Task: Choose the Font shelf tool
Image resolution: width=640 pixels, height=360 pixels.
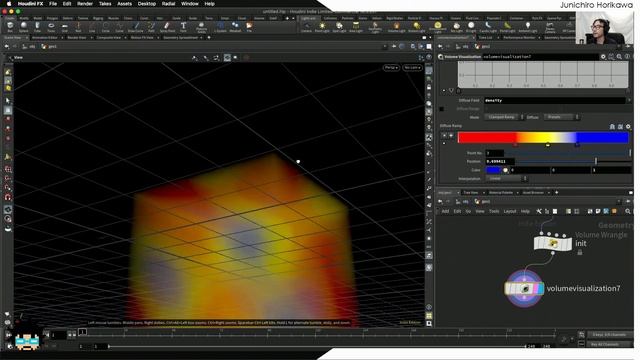Action: 183,27
